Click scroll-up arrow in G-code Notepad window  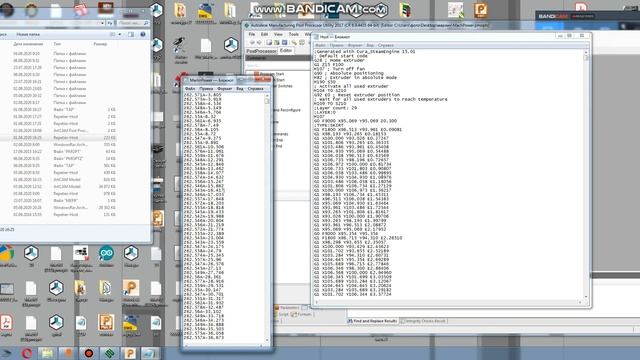(586, 53)
